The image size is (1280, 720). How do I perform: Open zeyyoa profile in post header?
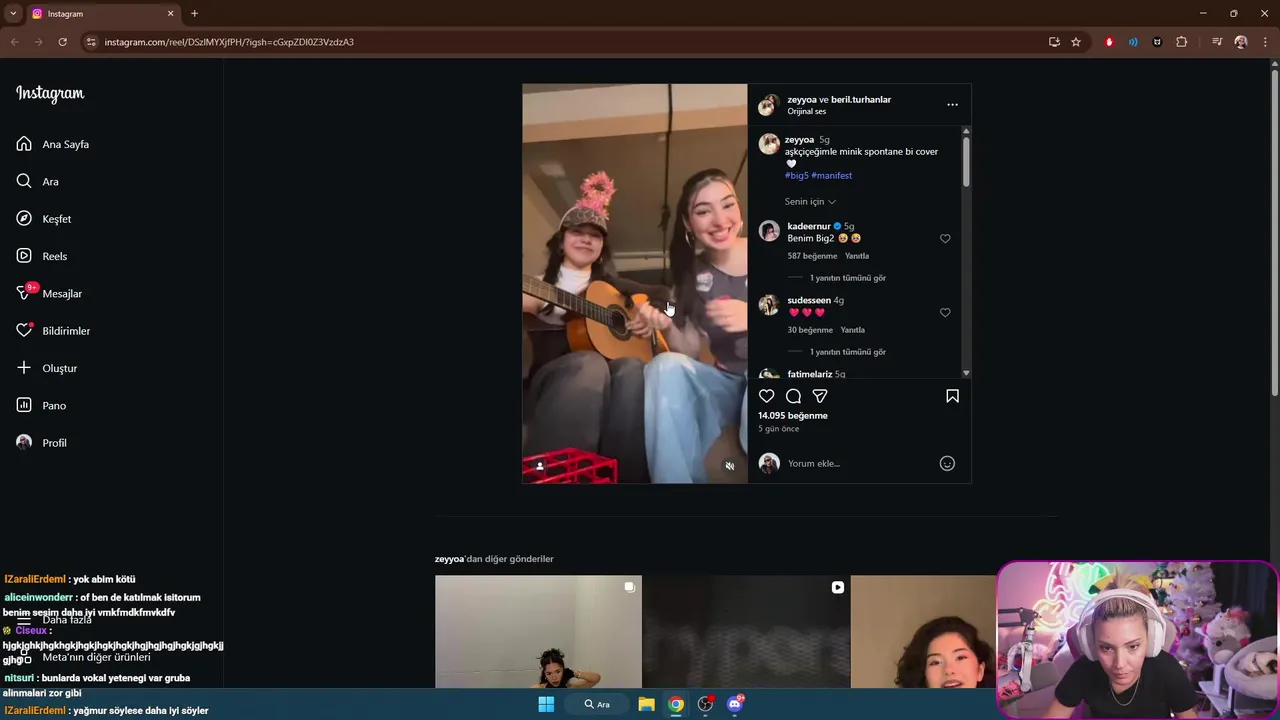tap(802, 100)
